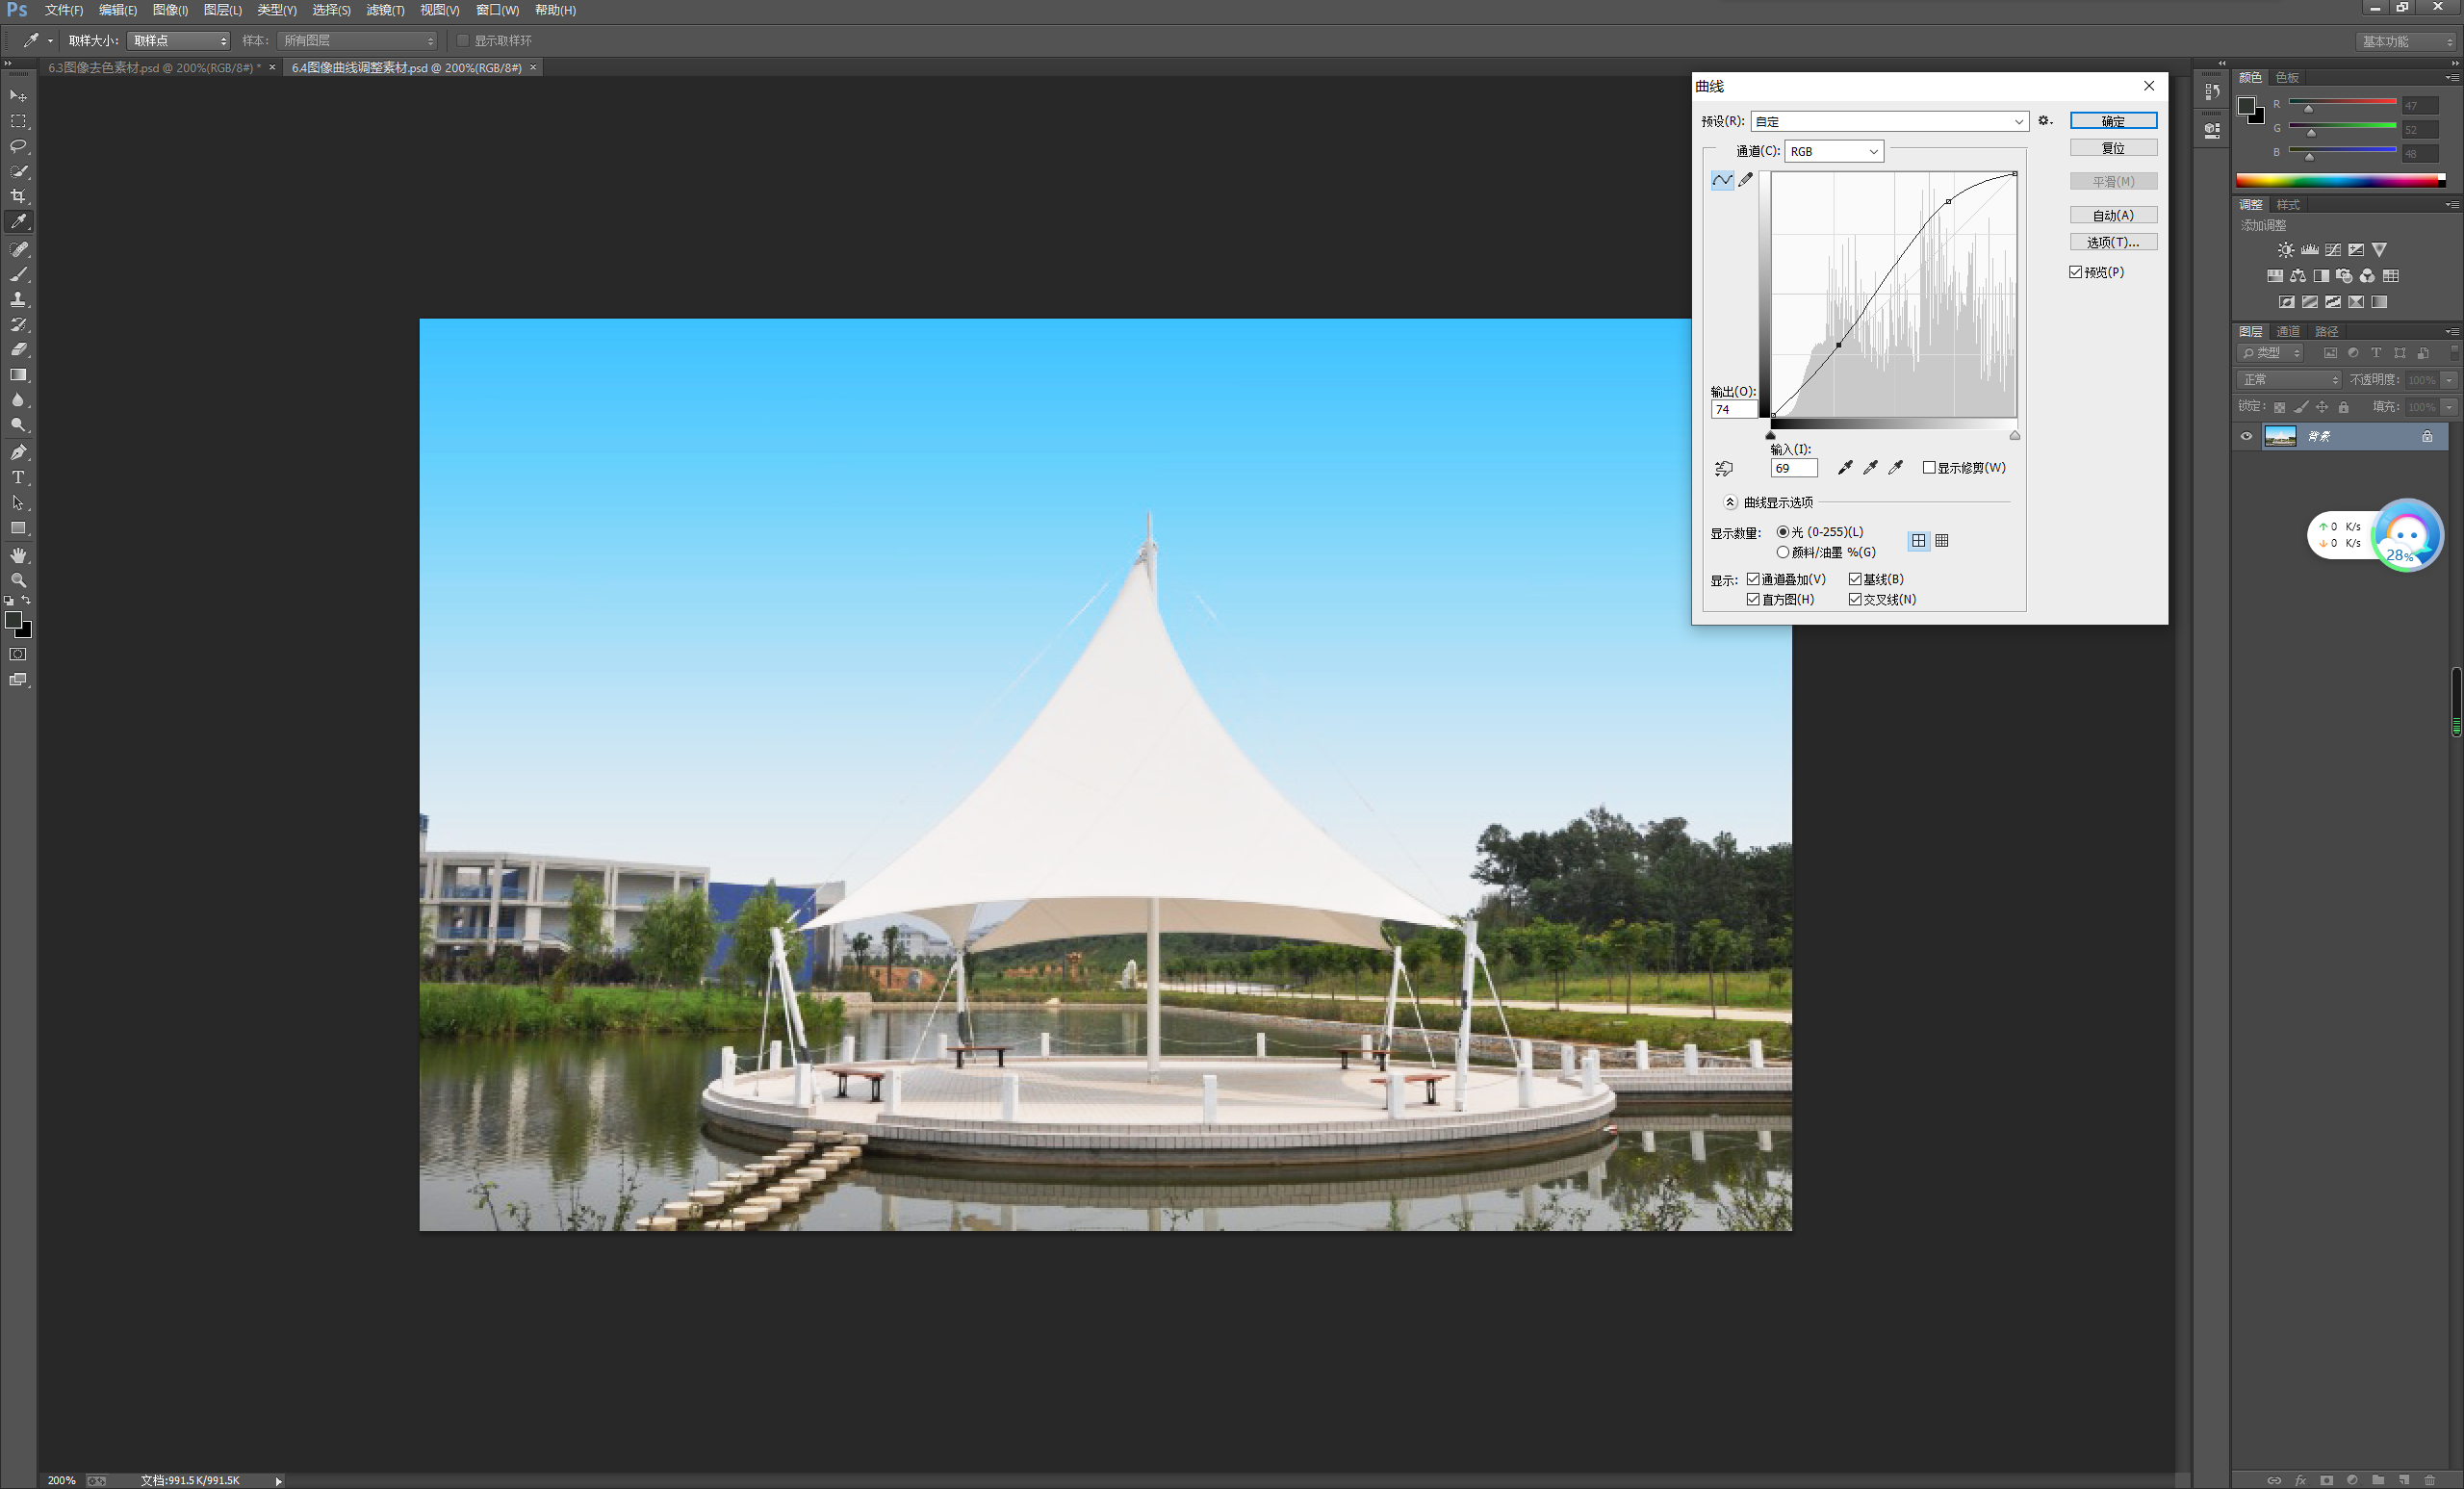Select the Crop tool
Viewport: 2464px width, 1489px height.
(x=18, y=196)
